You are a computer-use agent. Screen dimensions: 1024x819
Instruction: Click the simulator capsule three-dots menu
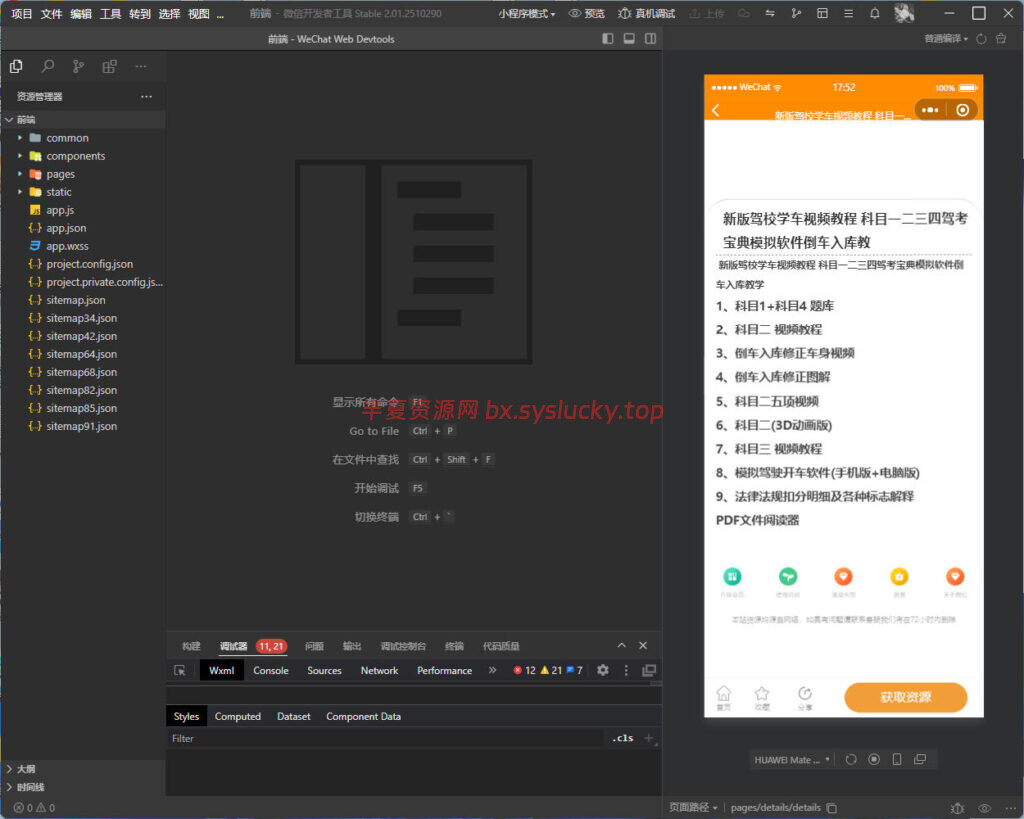click(x=930, y=110)
